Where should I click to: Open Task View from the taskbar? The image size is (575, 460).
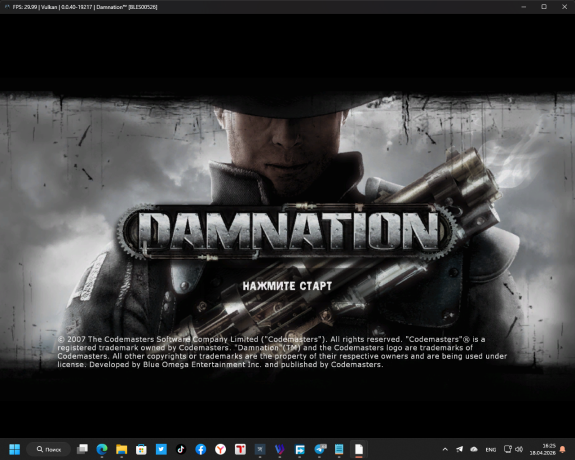82,449
